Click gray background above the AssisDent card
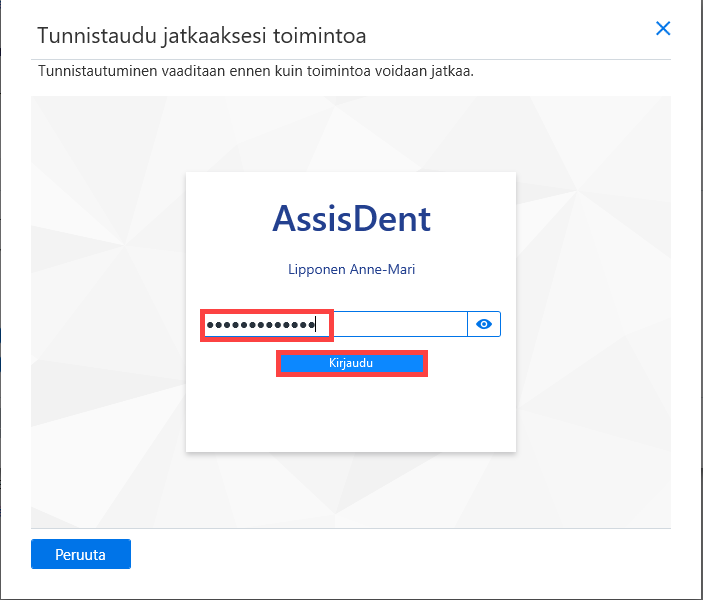This screenshot has height=600, width=703. click(352, 134)
